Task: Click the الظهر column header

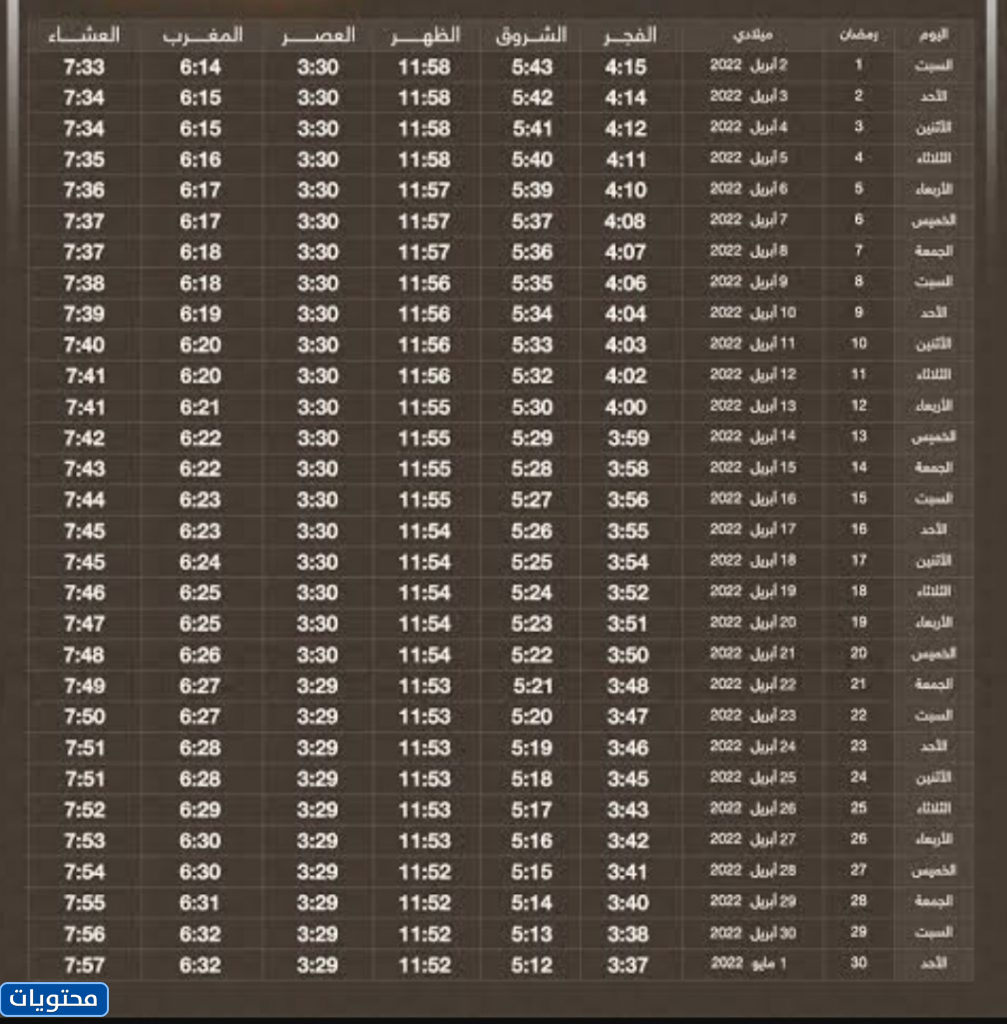Action: [426, 35]
